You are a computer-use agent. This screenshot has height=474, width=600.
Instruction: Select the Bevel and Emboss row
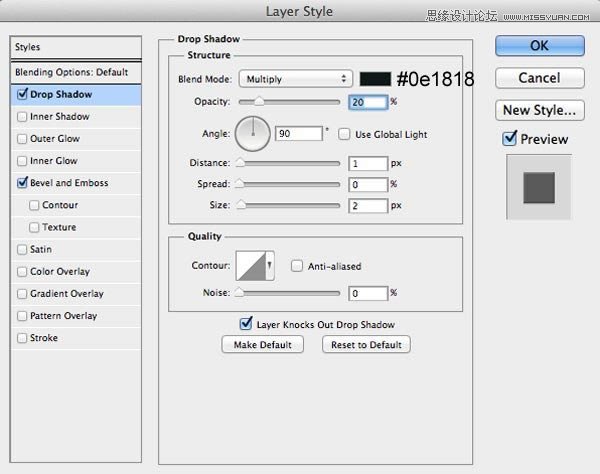[76, 183]
